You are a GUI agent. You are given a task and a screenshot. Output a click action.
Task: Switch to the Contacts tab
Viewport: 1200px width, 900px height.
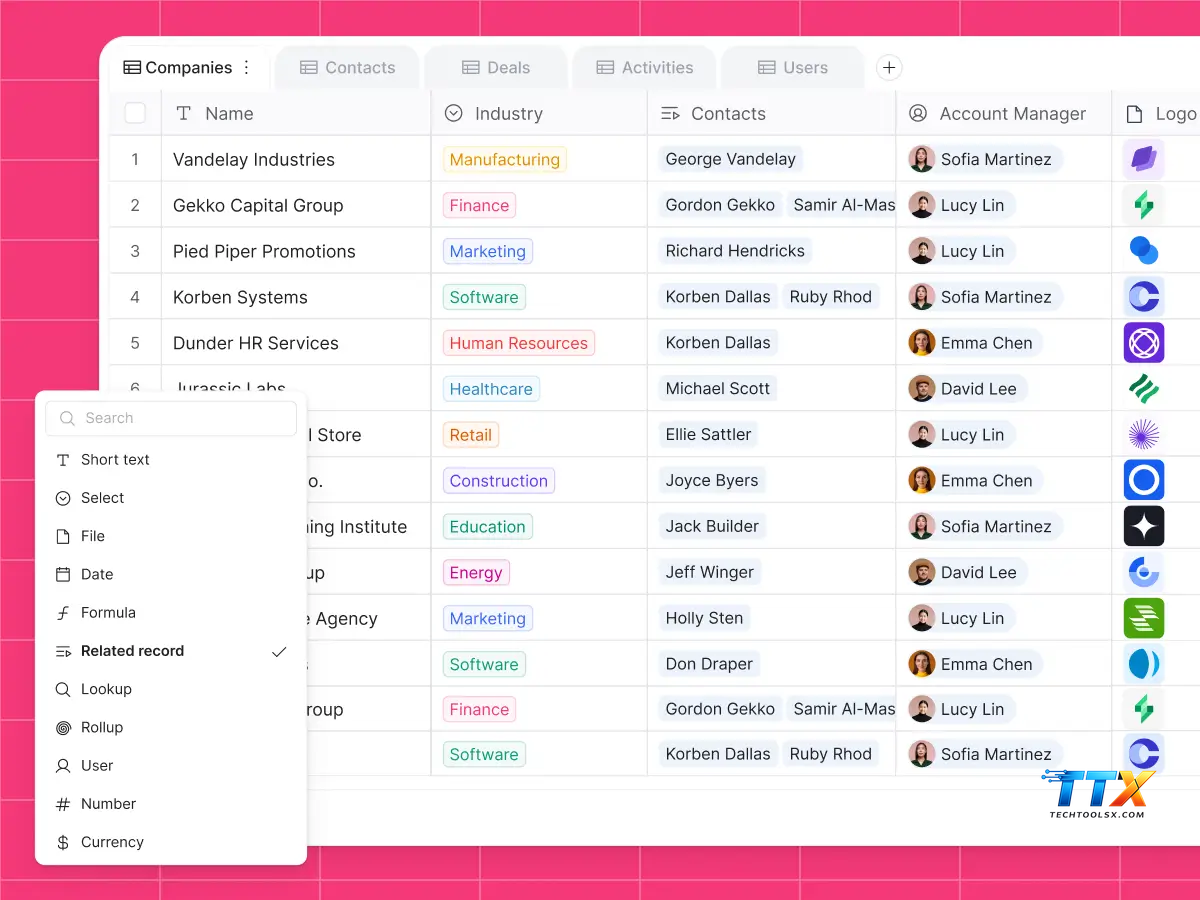click(347, 68)
